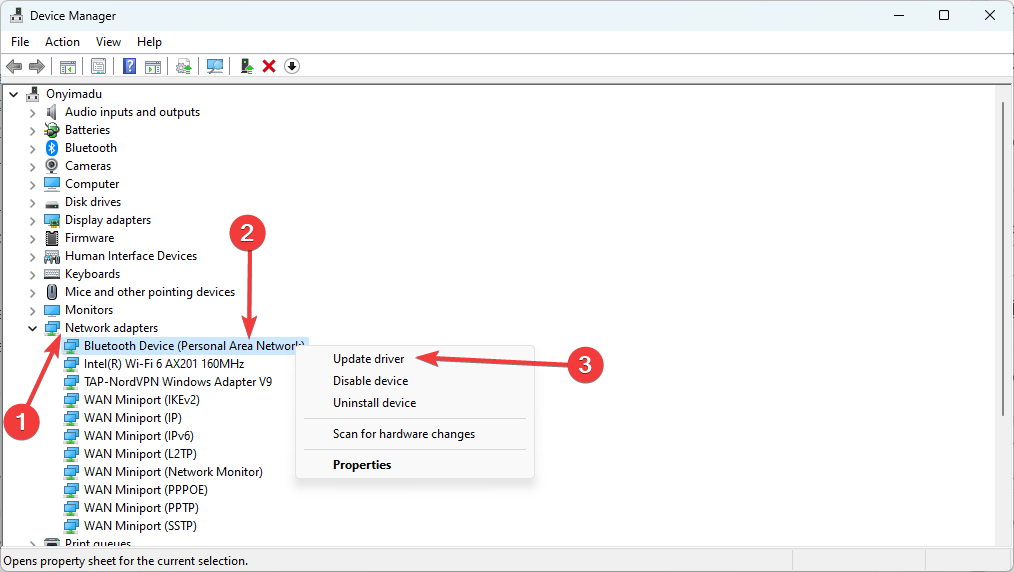Viewport: 1014px width, 572px height.
Task: Expand the Audio inputs and outputs node
Action: (x=32, y=112)
